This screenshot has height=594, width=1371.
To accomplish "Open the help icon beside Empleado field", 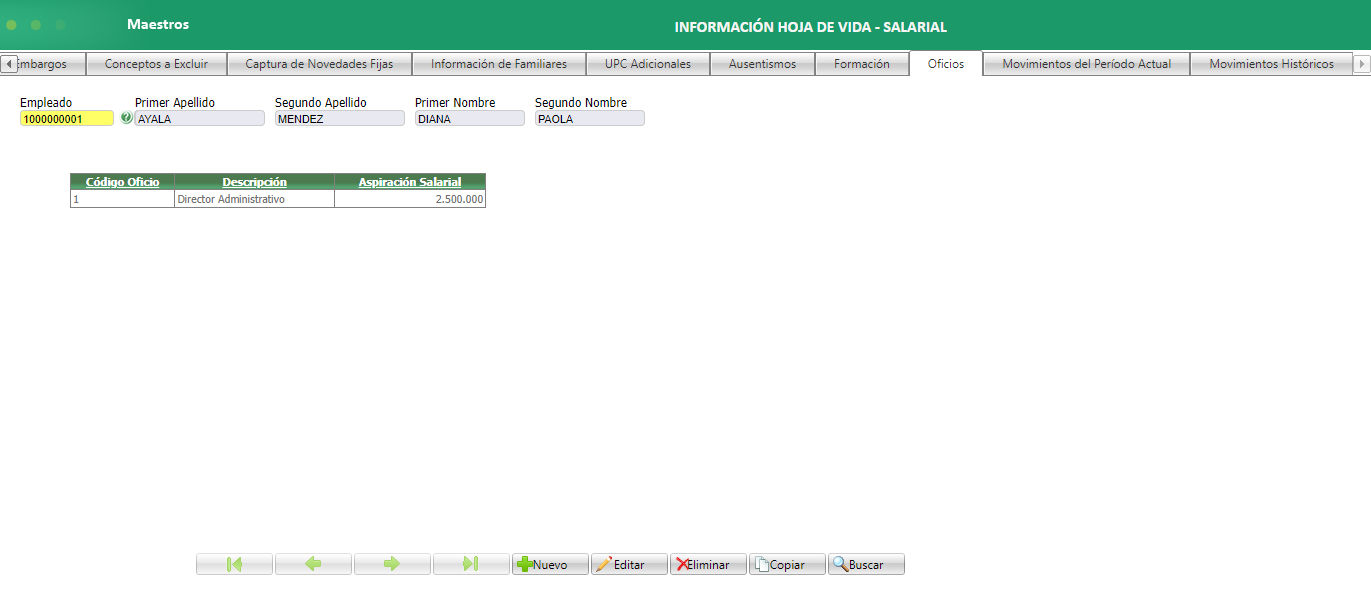I will click(x=124, y=117).
